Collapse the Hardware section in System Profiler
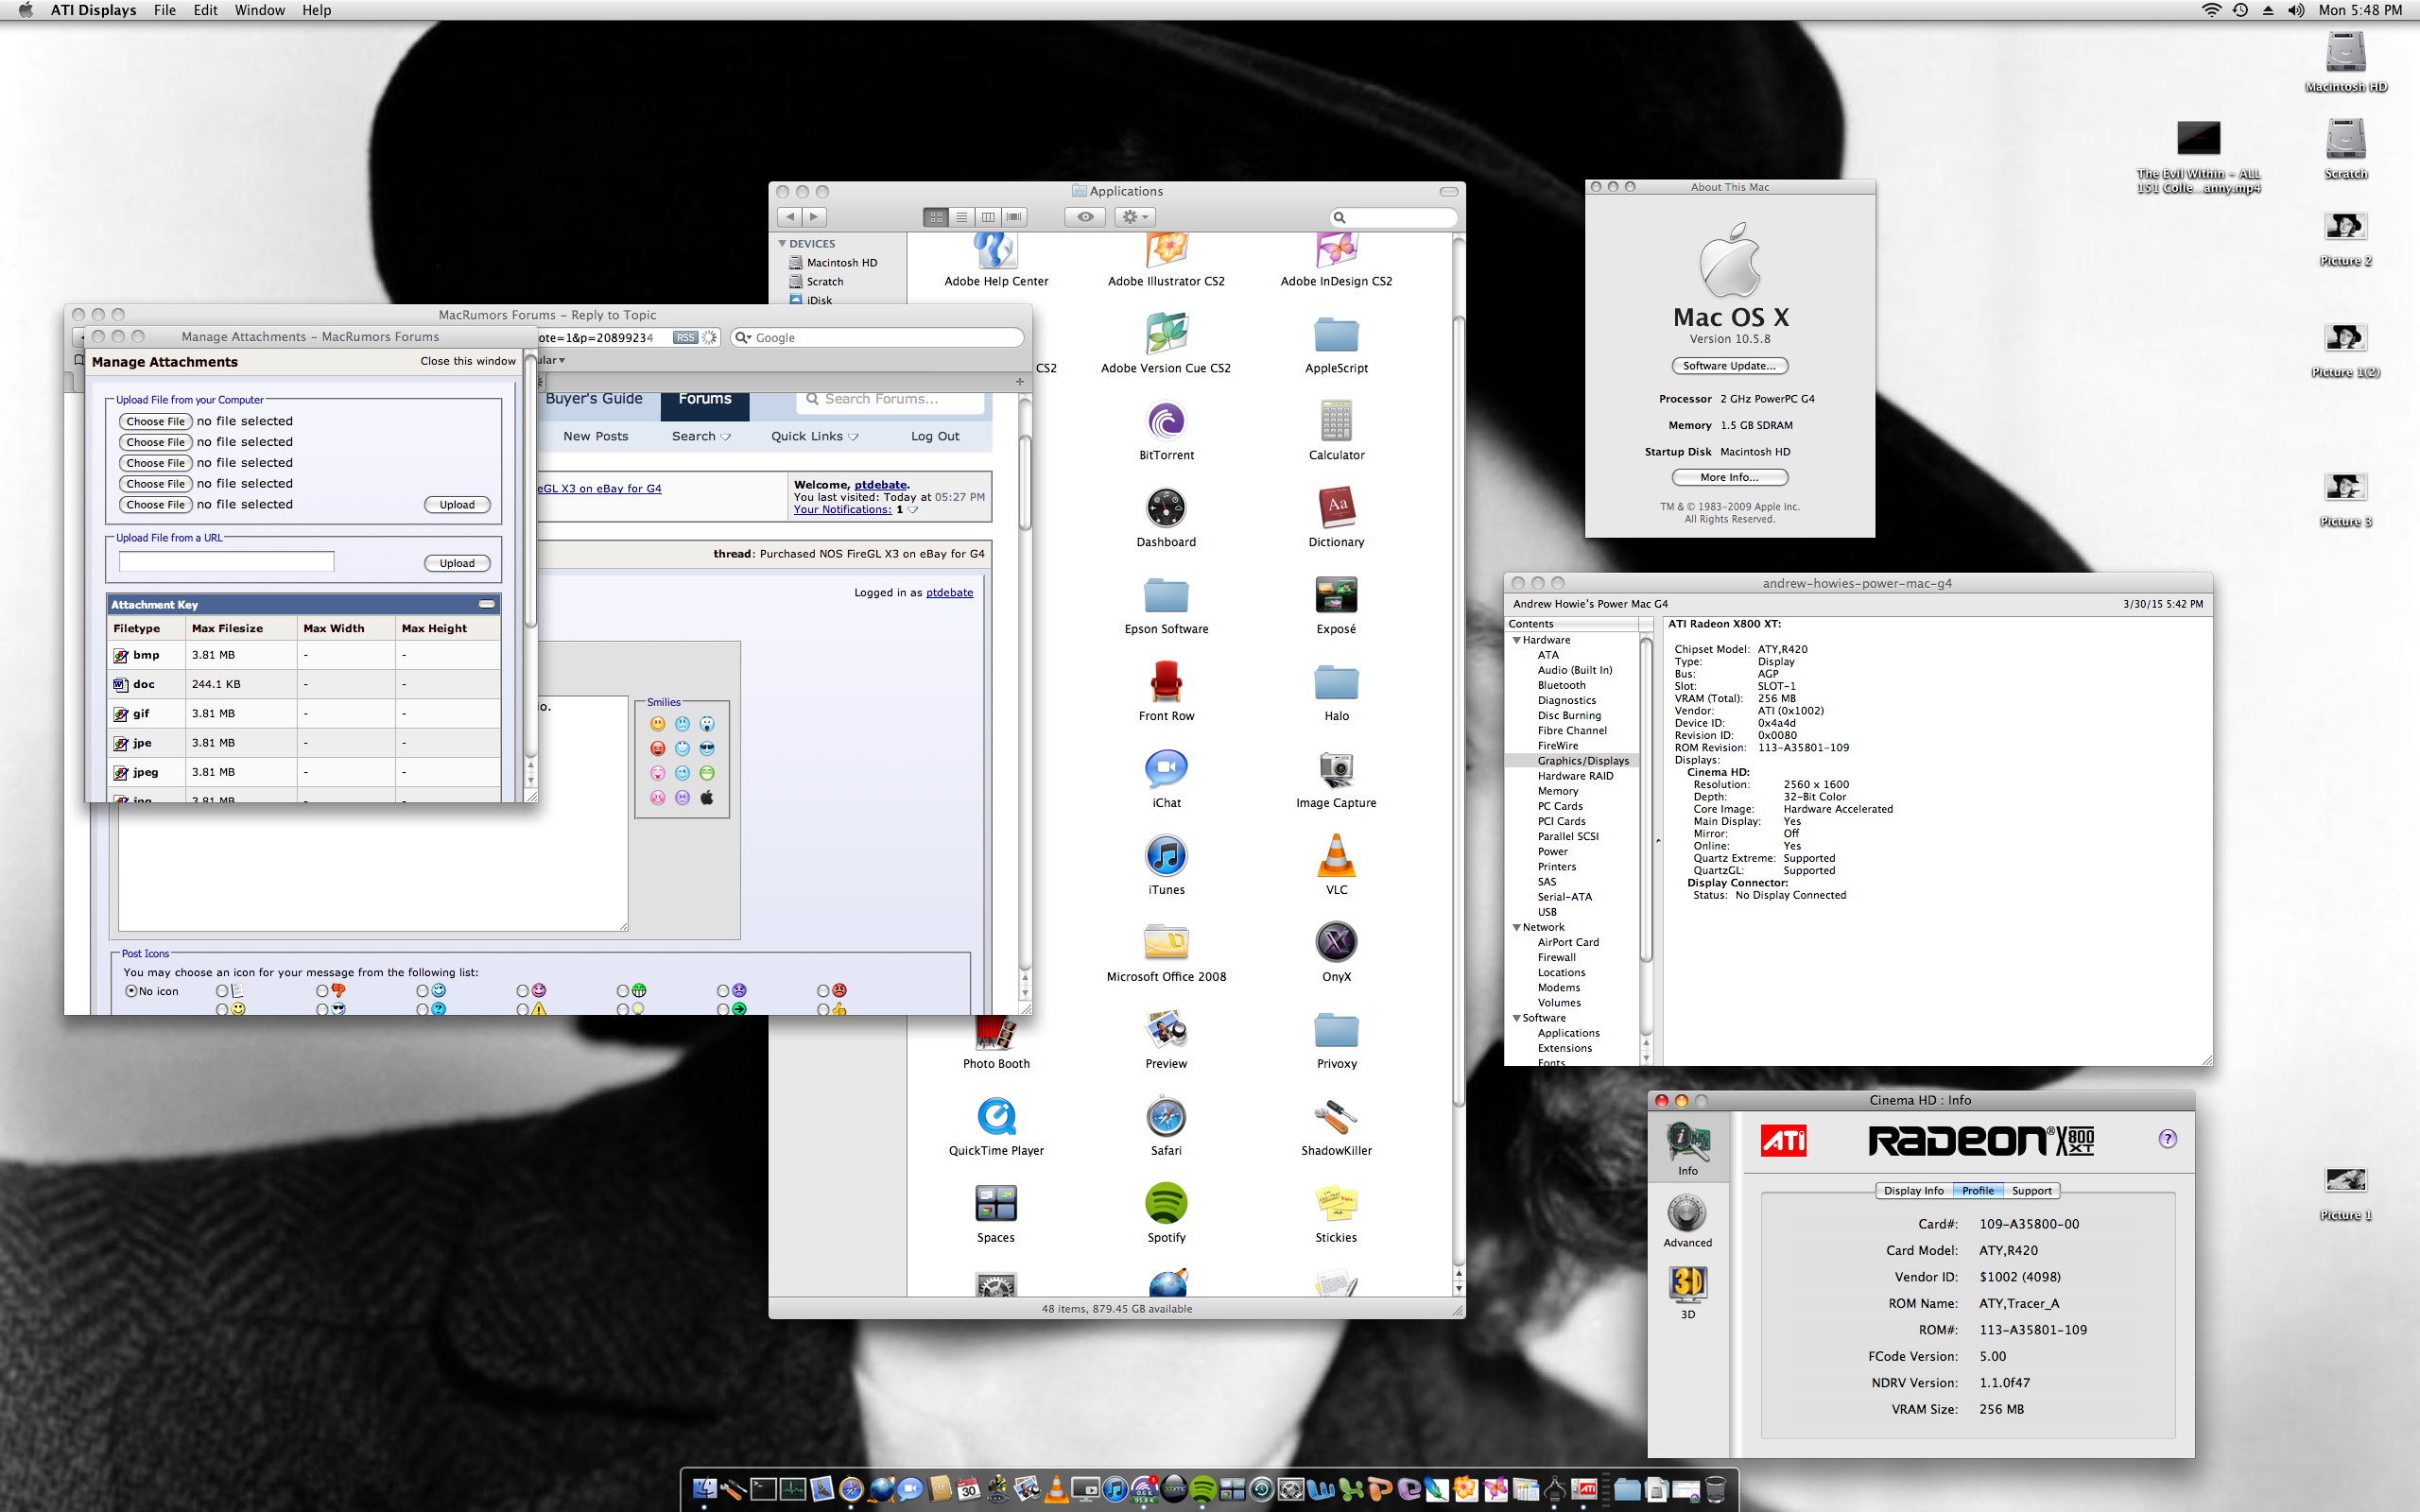The width and height of the screenshot is (2420, 1512). [x=1517, y=640]
